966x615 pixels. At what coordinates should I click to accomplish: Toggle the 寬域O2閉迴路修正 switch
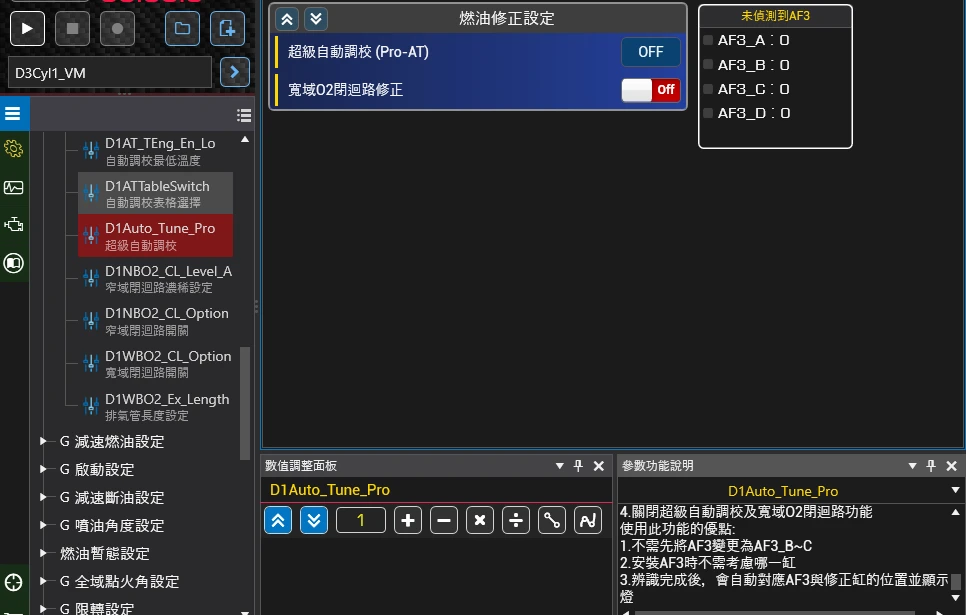pyautogui.click(x=651, y=90)
